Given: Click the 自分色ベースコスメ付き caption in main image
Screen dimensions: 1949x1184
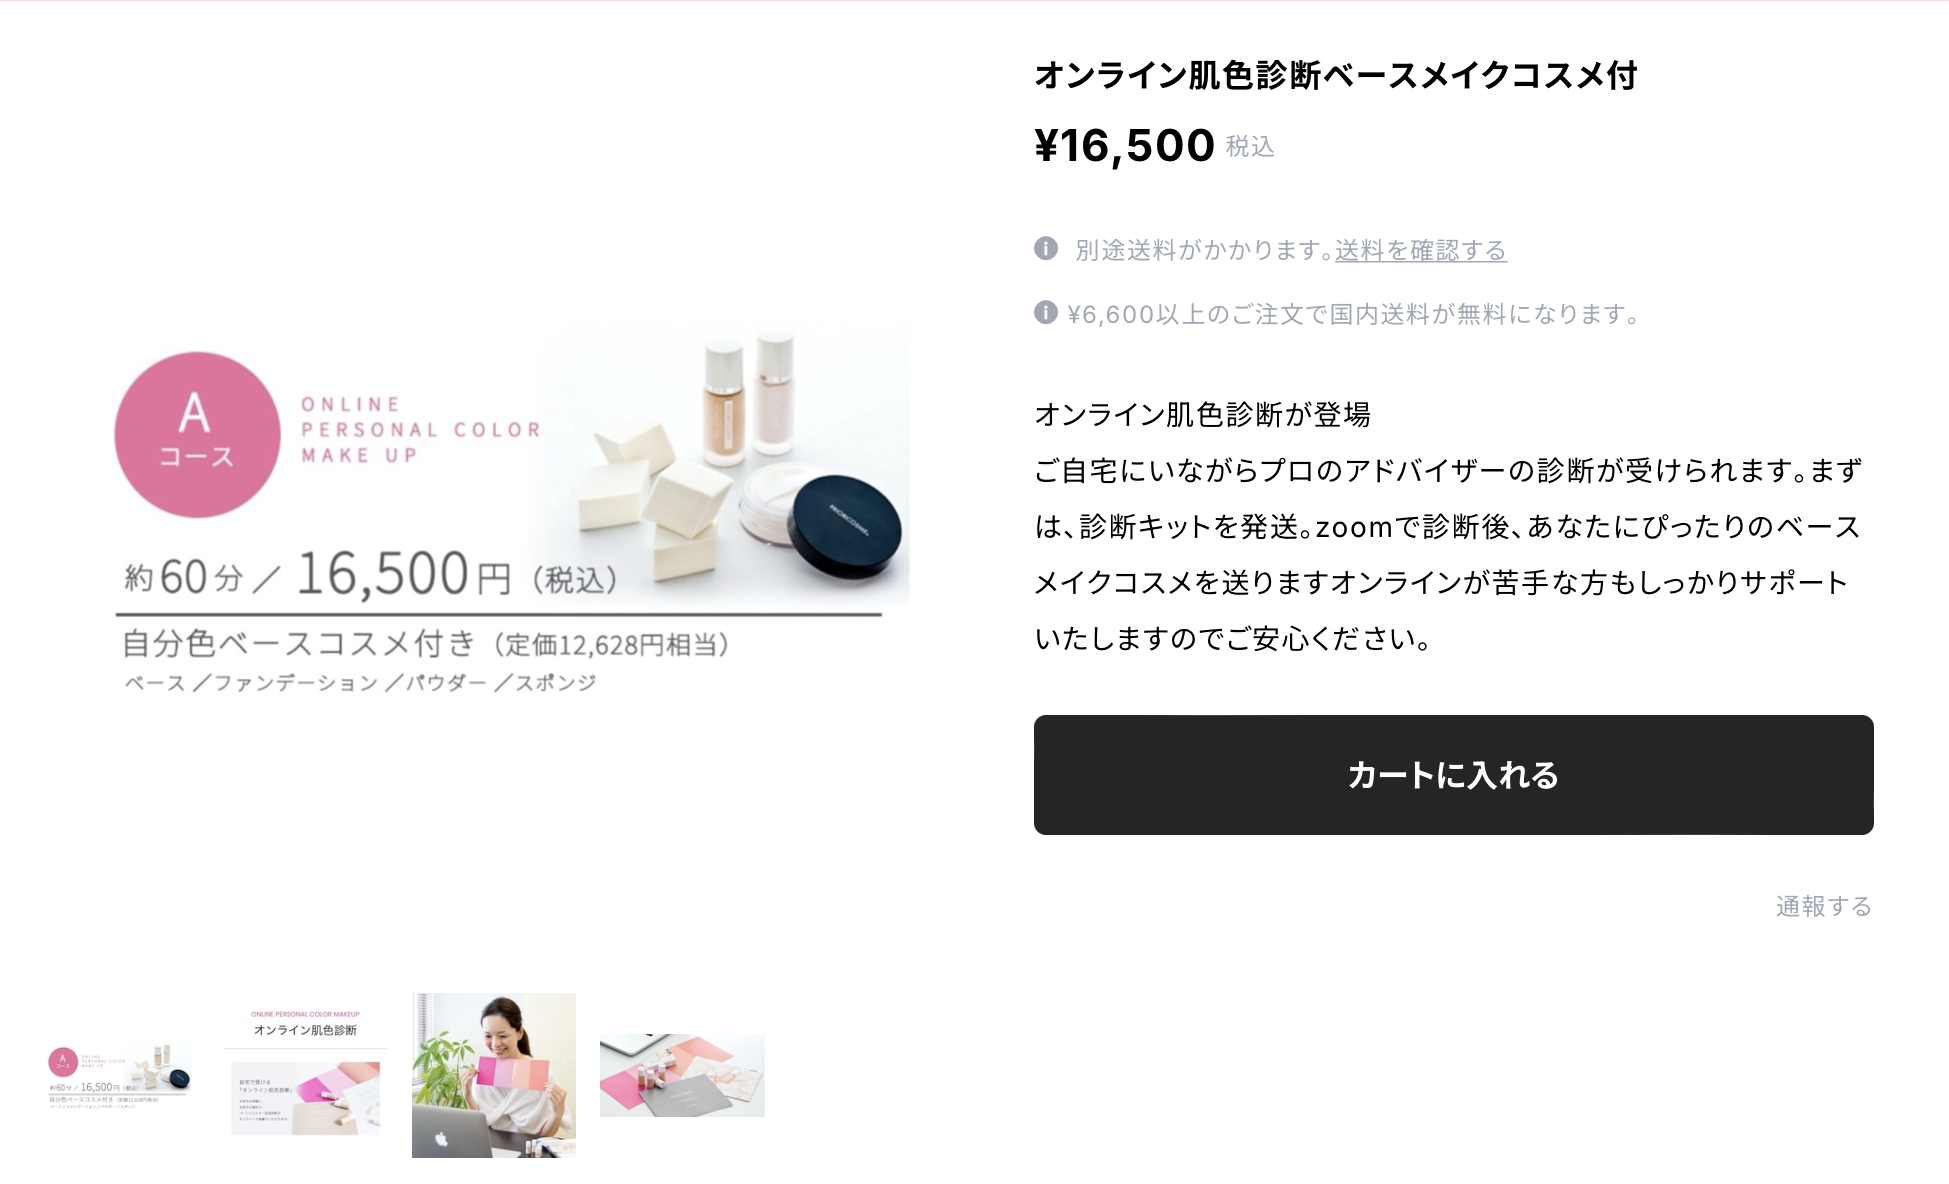Looking at the screenshot, I should point(298,643).
